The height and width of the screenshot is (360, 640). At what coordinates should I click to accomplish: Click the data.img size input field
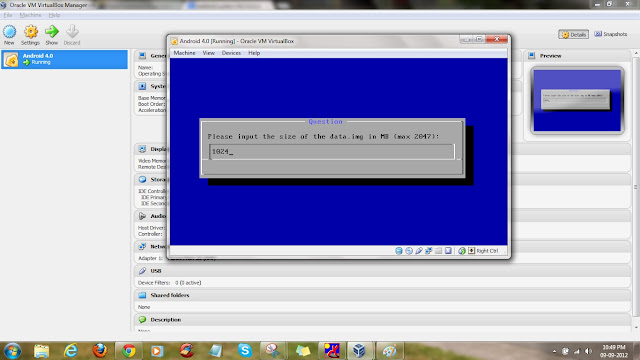(x=331, y=151)
